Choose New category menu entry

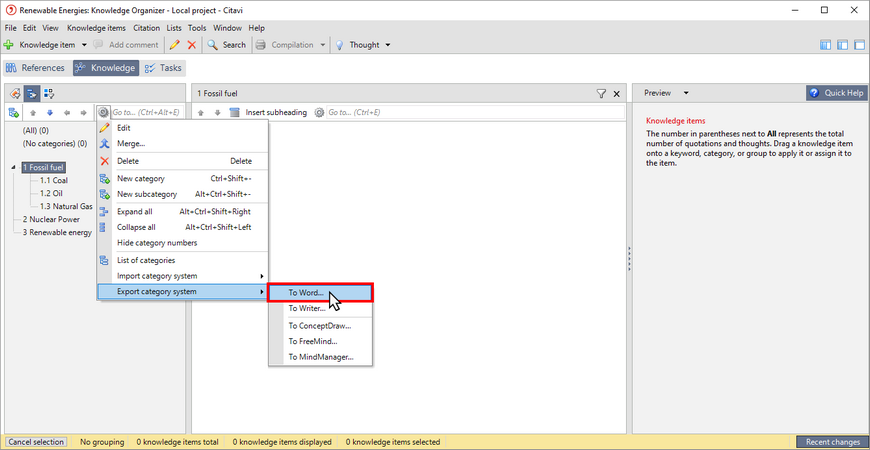tap(183, 179)
